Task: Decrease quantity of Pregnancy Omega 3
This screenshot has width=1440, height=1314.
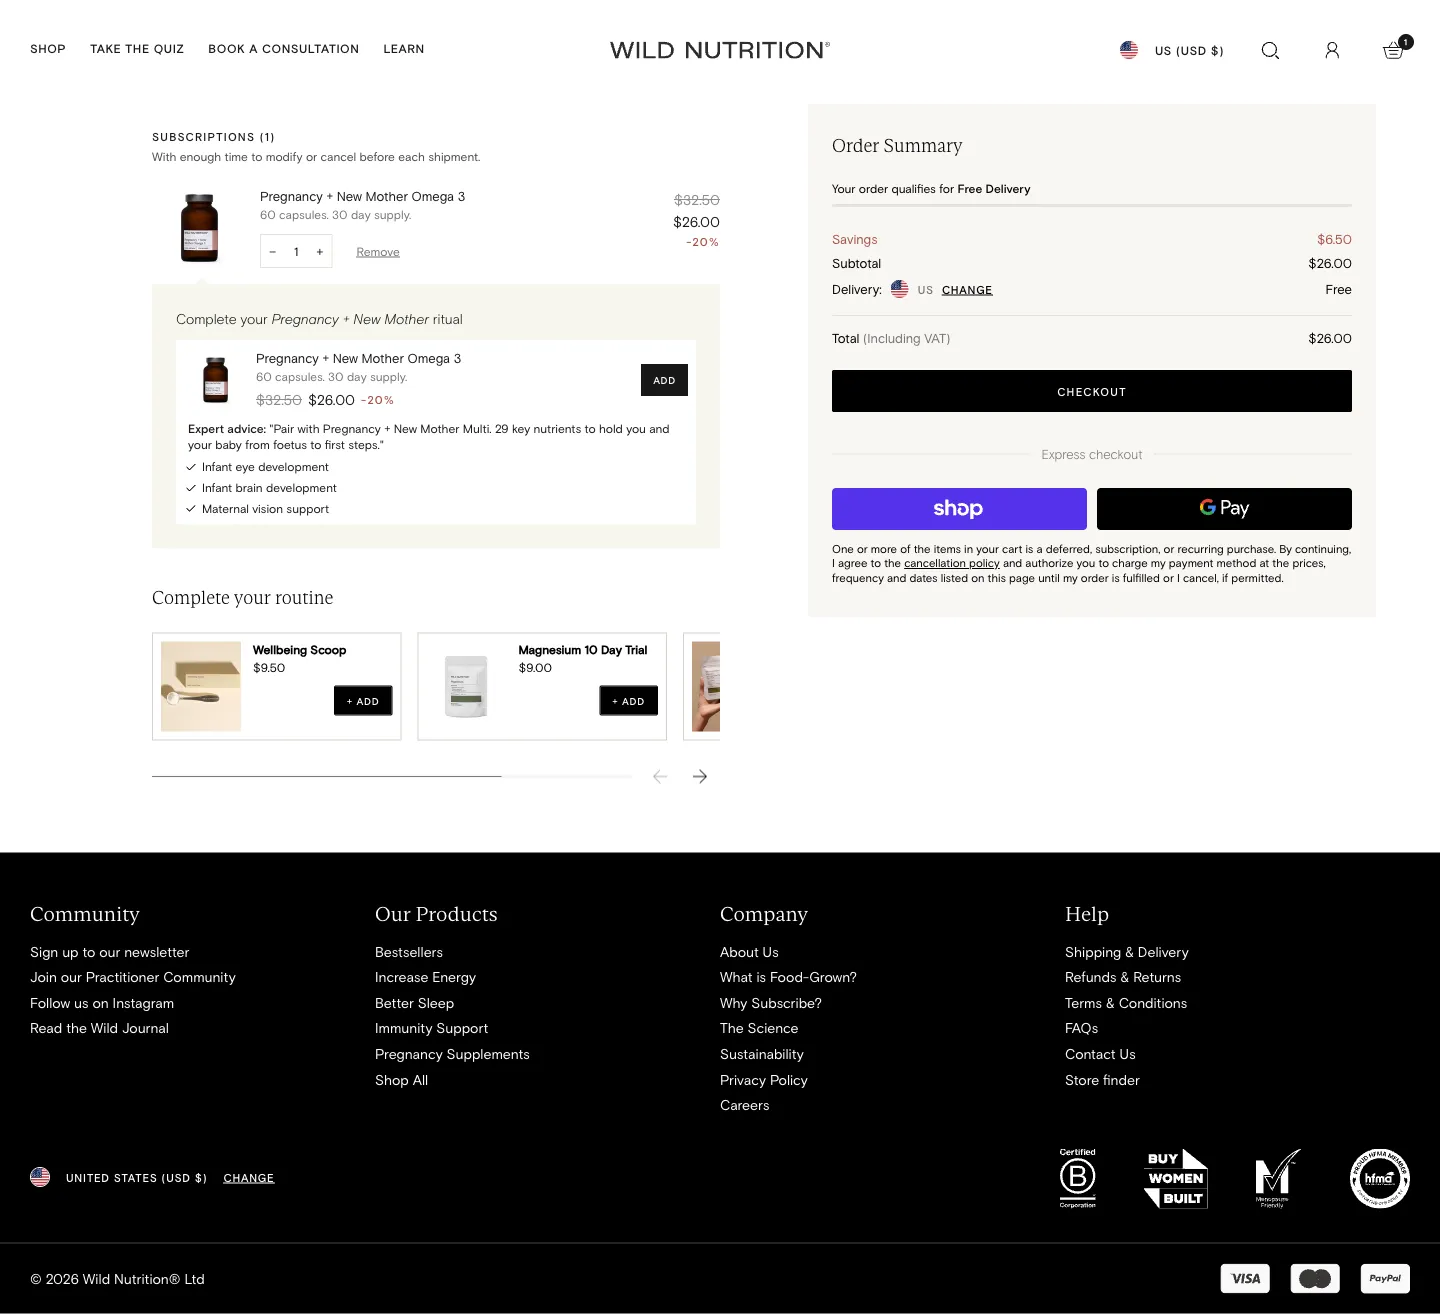Action: [272, 252]
